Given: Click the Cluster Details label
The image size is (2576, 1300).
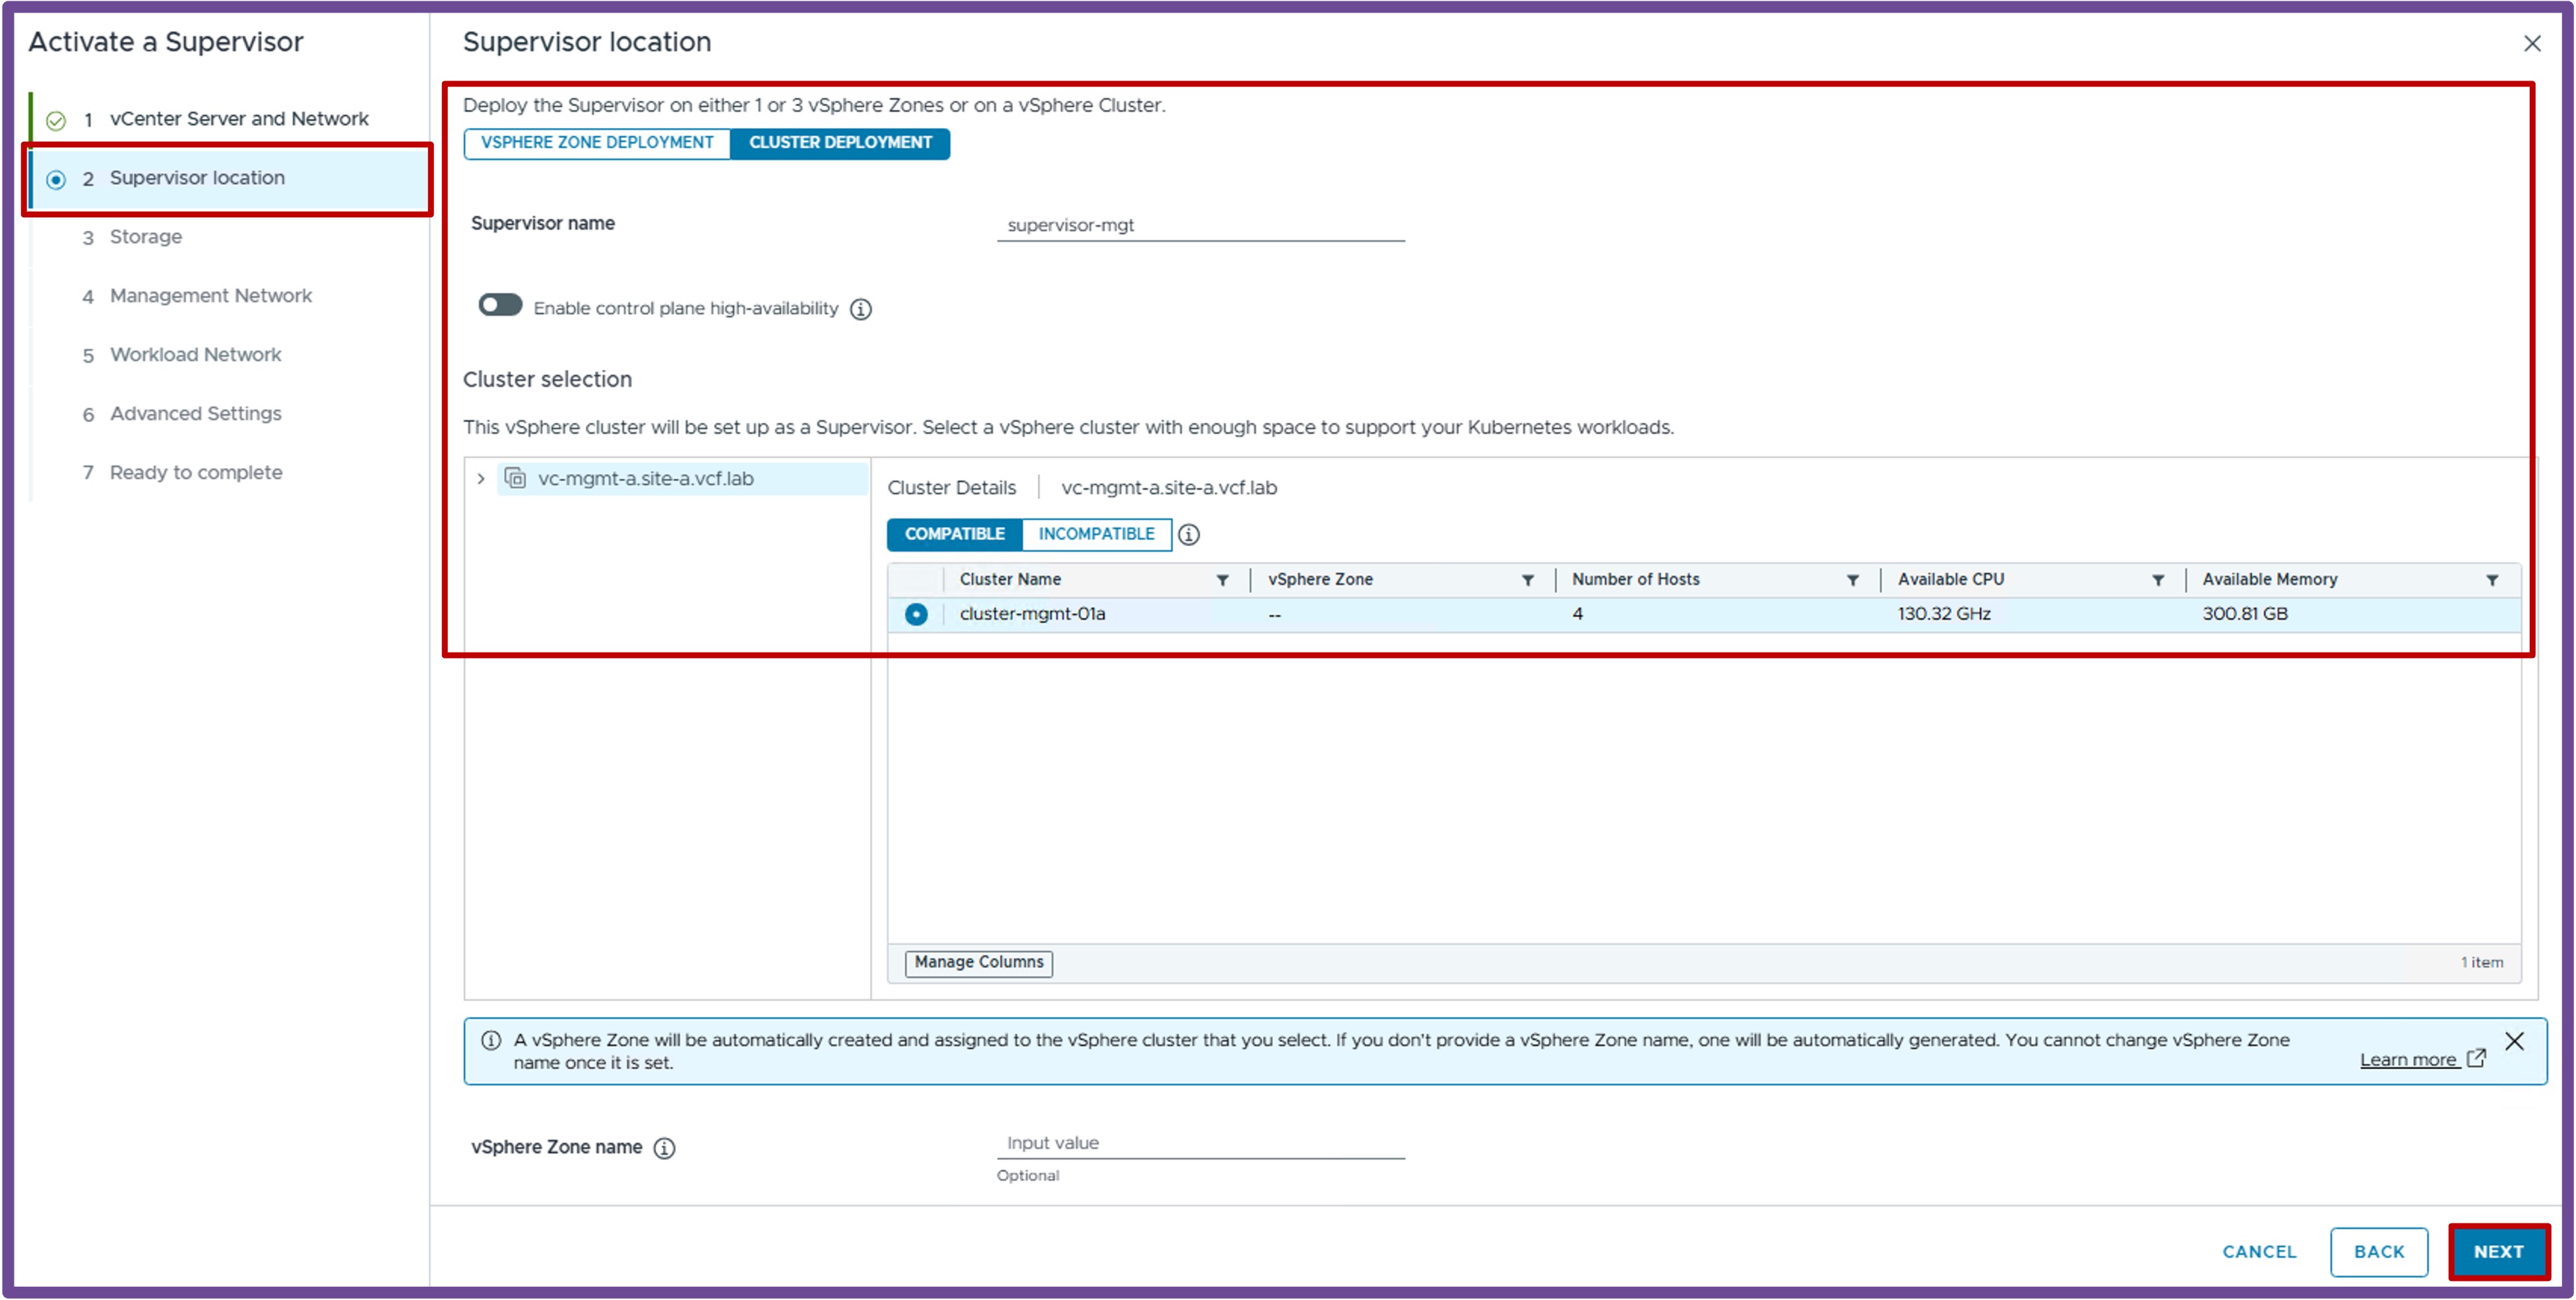Looking at the screenshot, I should [951, 488].
